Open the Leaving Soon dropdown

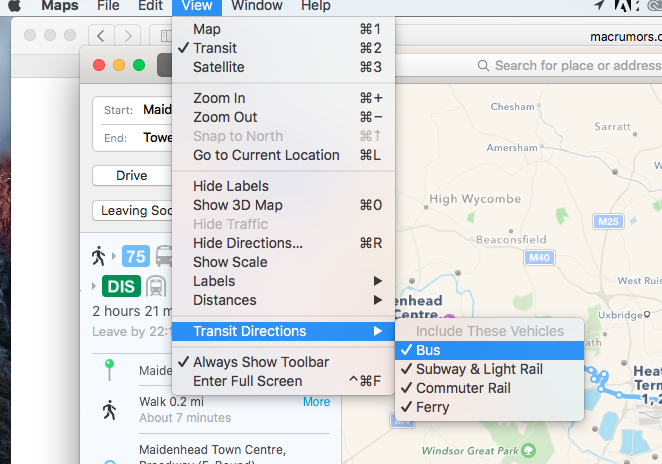132,210
